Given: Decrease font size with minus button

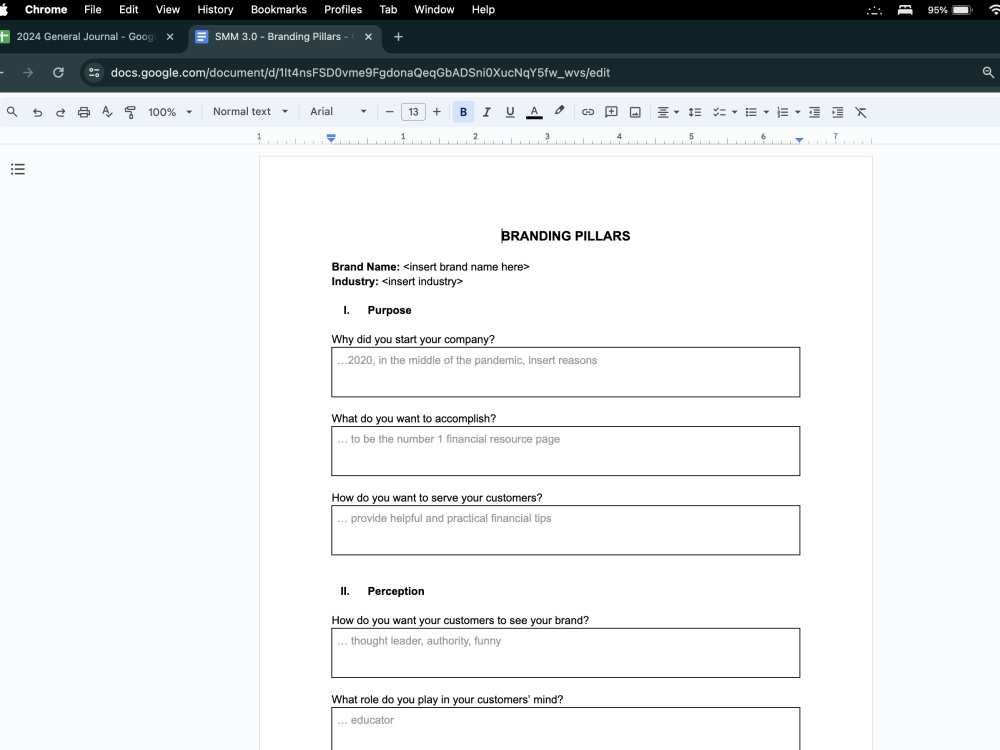Looking at the screenshot, I should (389, 112).
